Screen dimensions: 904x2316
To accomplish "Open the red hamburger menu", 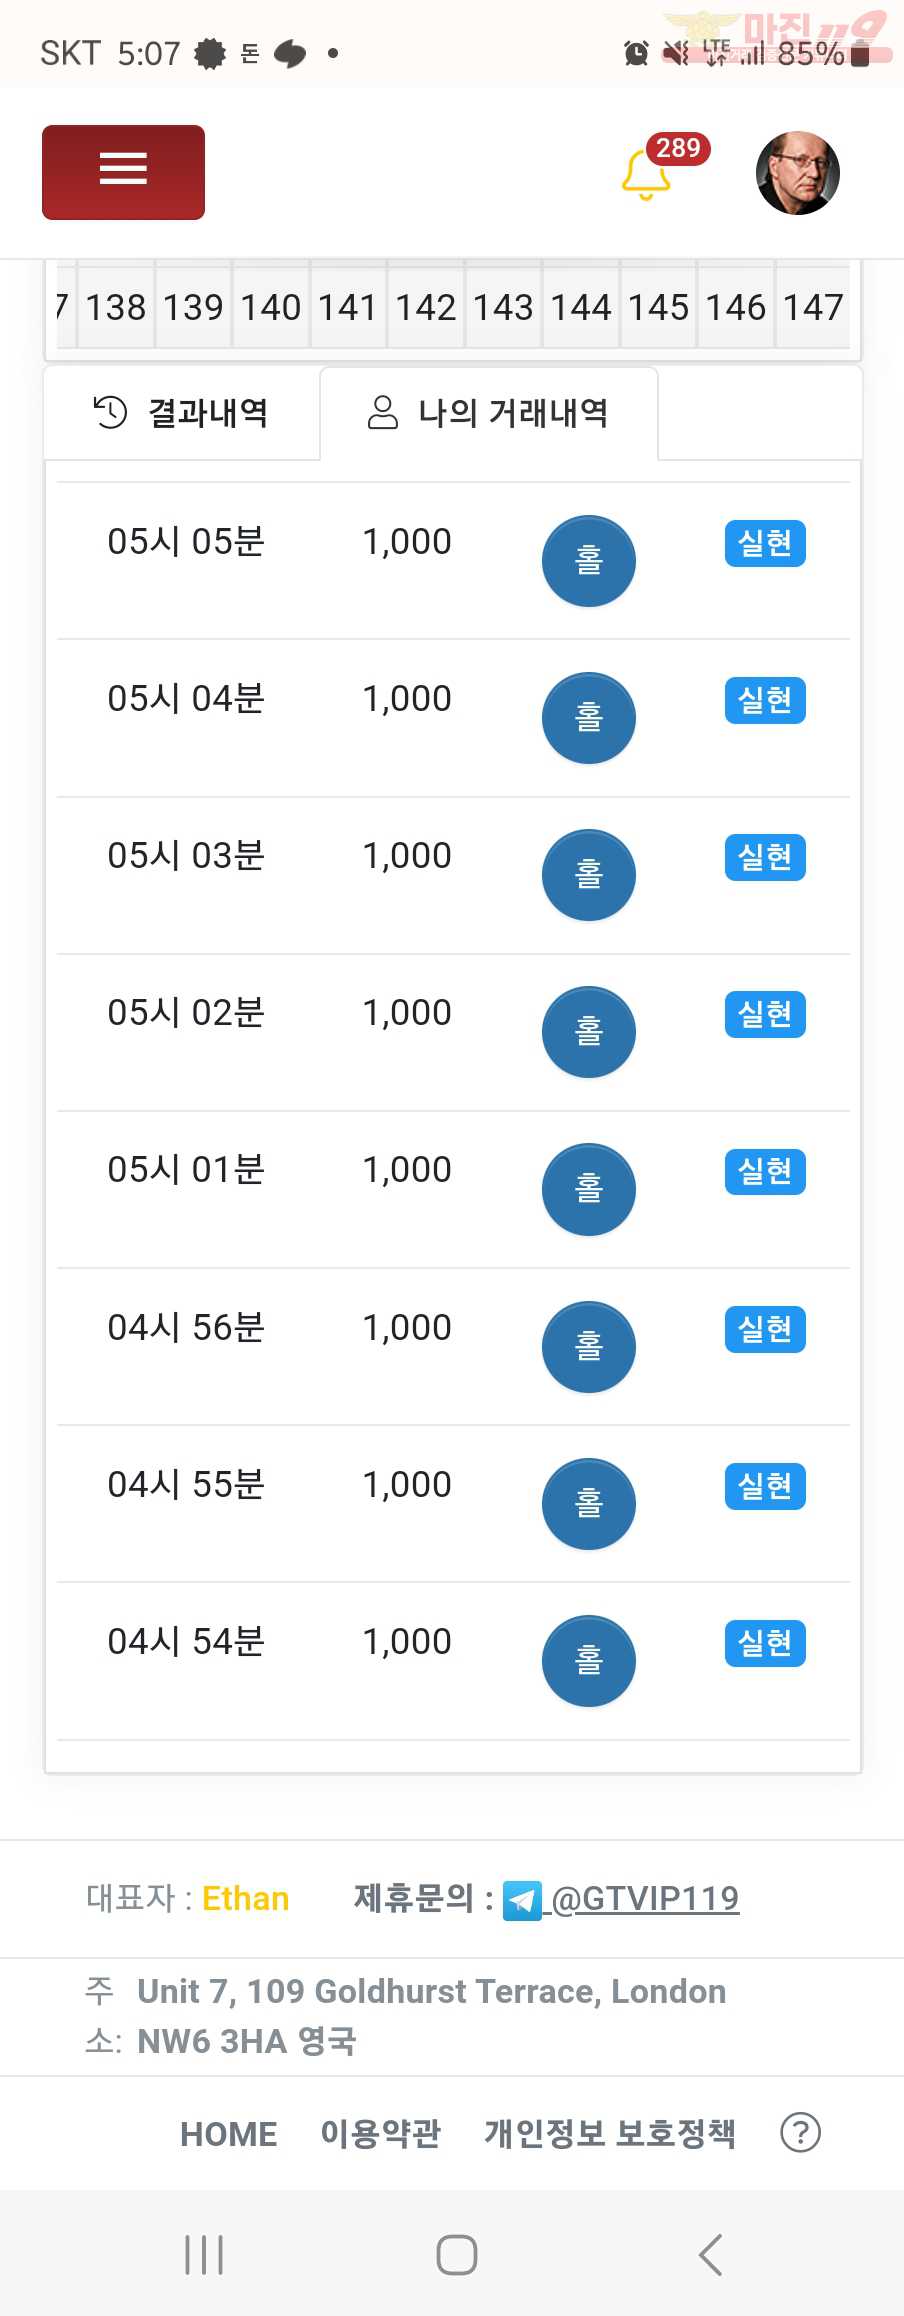I will coord(123,172).
